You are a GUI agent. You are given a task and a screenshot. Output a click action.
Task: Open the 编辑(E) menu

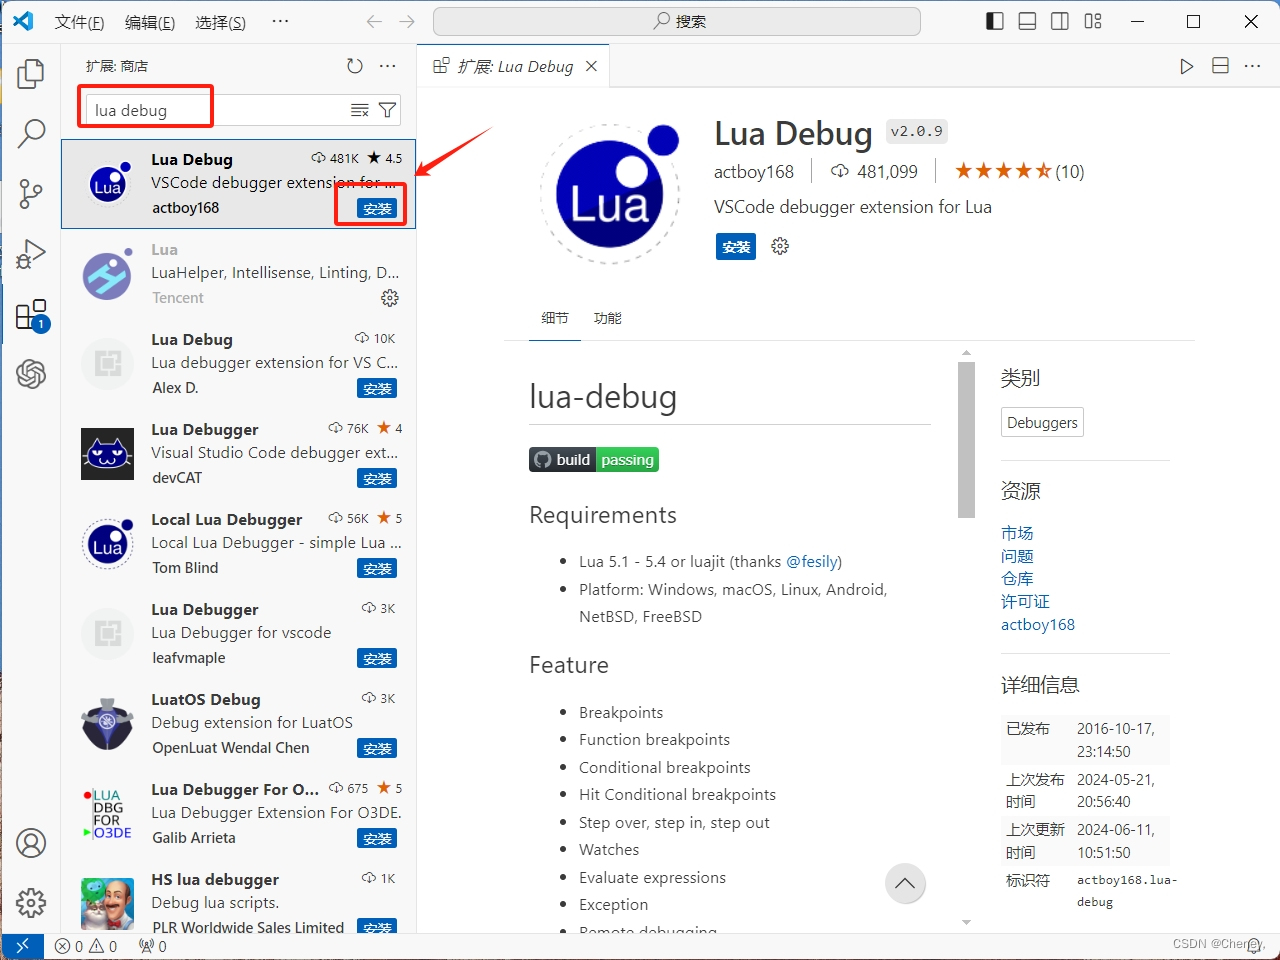coord(150,22)
